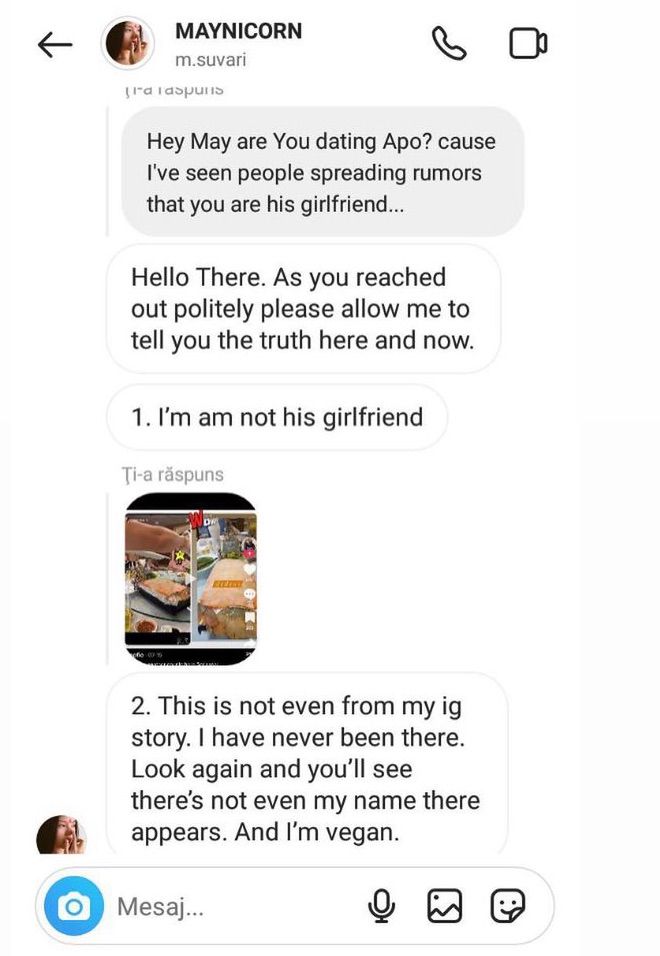
Task: Tap the microphone voice message icon
Action: click(x=381, y=906)
